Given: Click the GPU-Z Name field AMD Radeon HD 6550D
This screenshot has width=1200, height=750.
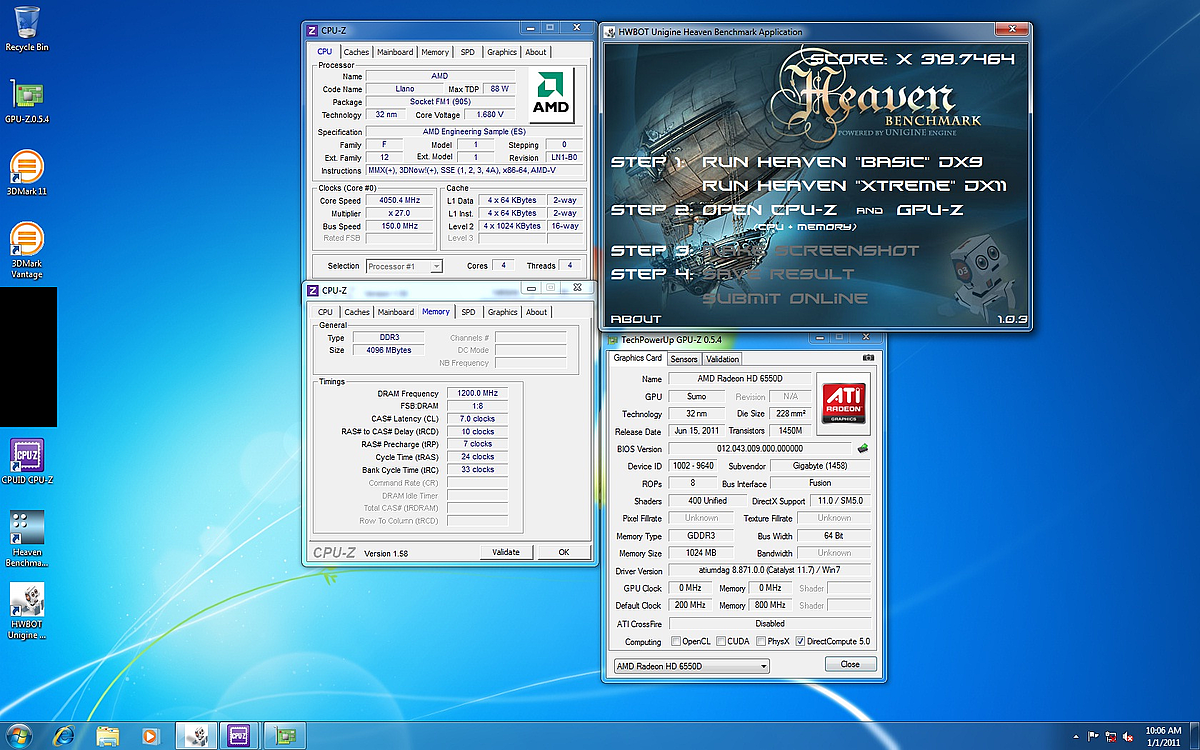Looking at the screenshot, I should (x=739, y=379).
